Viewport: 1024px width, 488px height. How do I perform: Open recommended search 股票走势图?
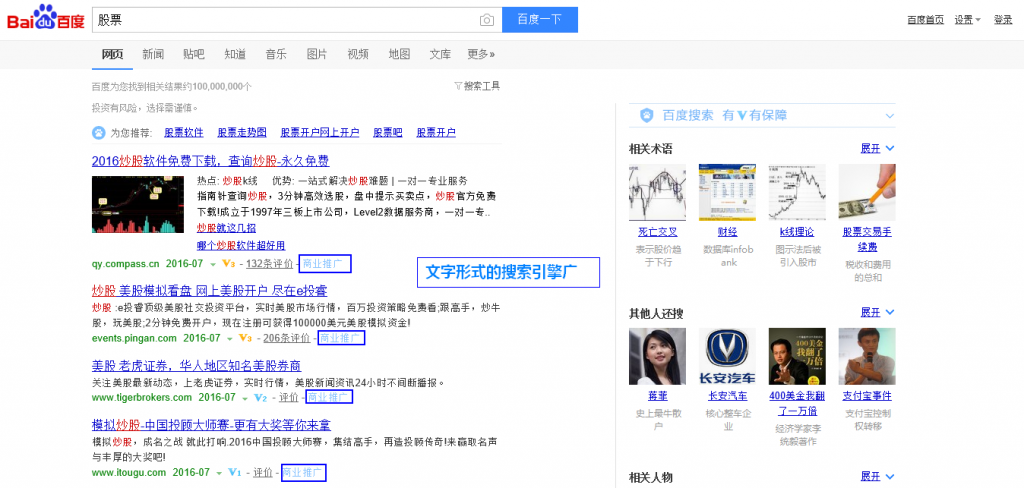[242, 133]
